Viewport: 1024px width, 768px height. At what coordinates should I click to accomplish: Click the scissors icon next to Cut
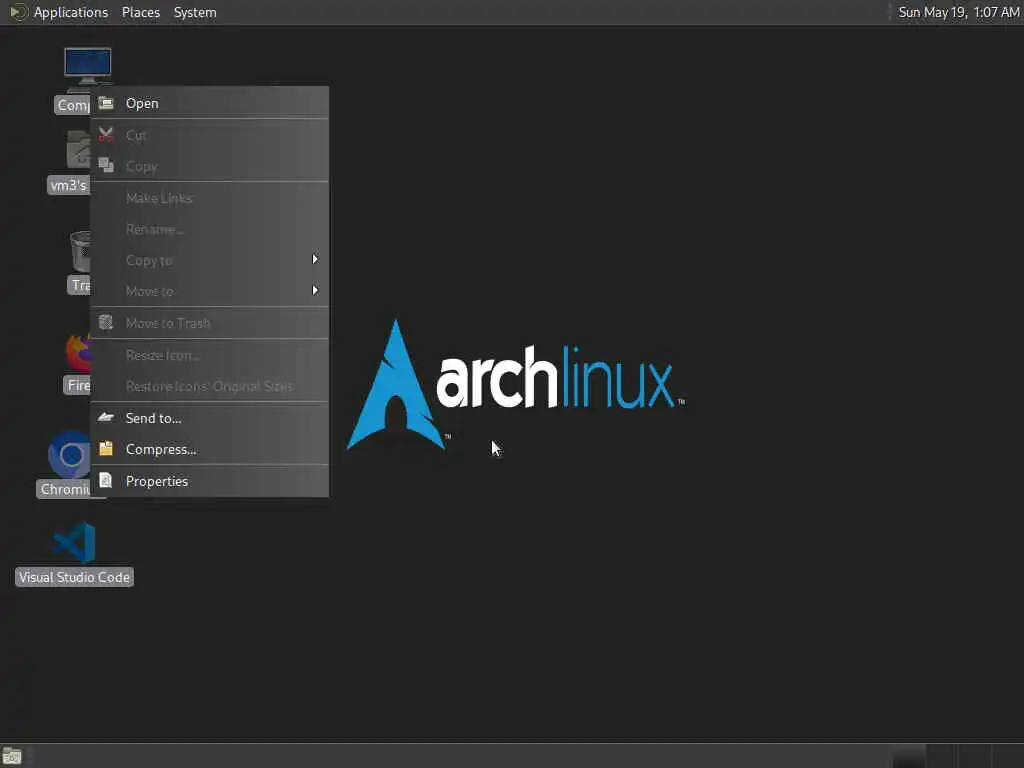106,135
